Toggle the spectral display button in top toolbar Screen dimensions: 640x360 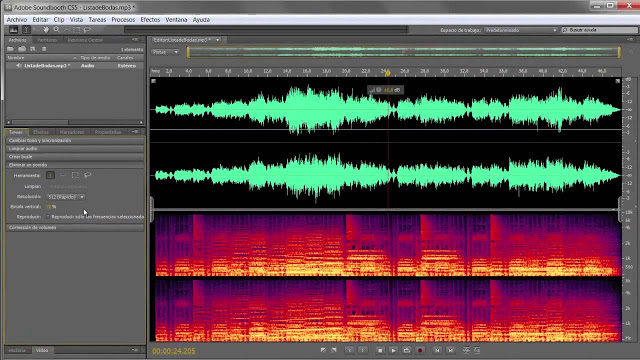[x=13, y=30]
